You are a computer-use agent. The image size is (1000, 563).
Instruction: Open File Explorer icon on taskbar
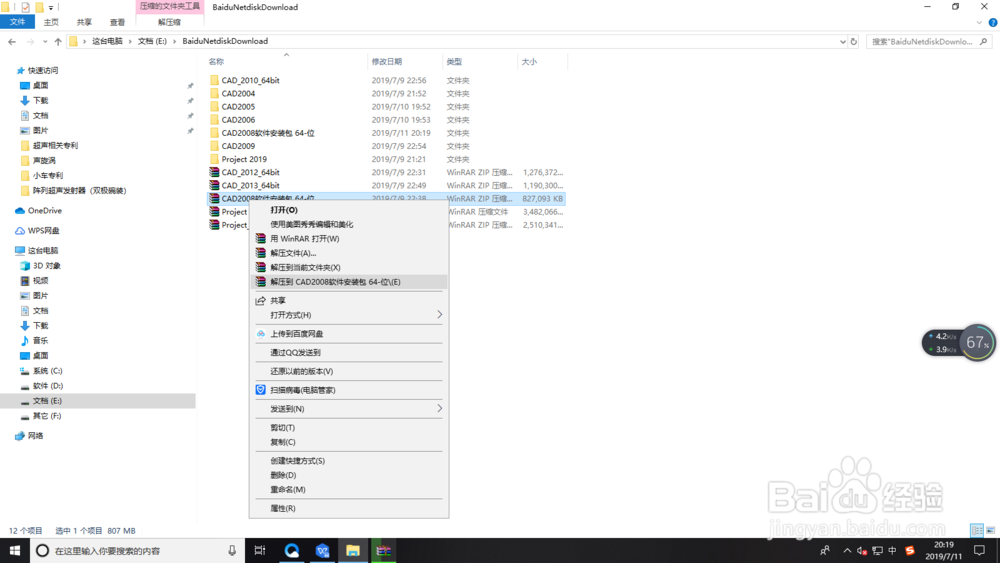[353, 550]
